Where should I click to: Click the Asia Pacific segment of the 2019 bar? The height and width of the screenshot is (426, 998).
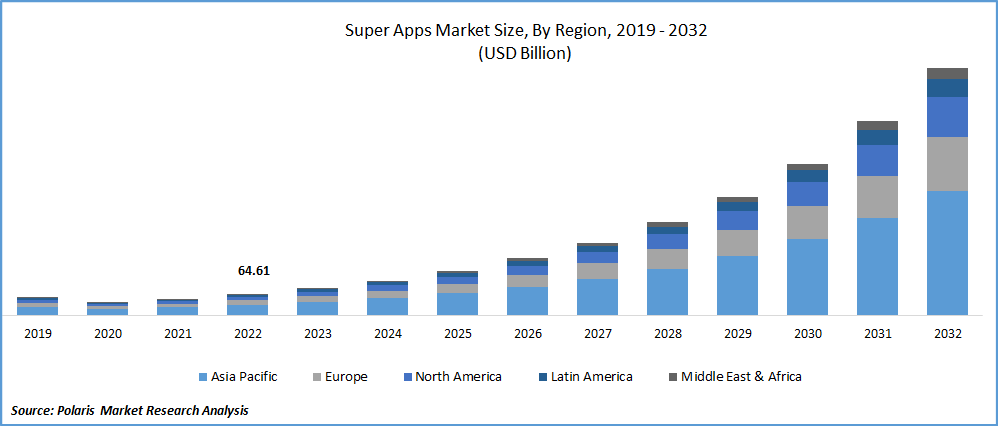[x=38, y=311]
